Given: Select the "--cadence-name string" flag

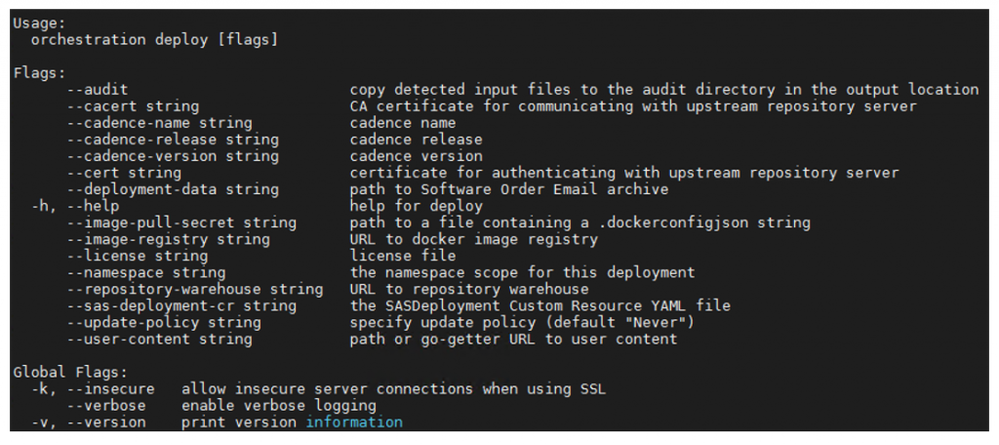Looking at the screenshot, I should click(x=159, y=123).
